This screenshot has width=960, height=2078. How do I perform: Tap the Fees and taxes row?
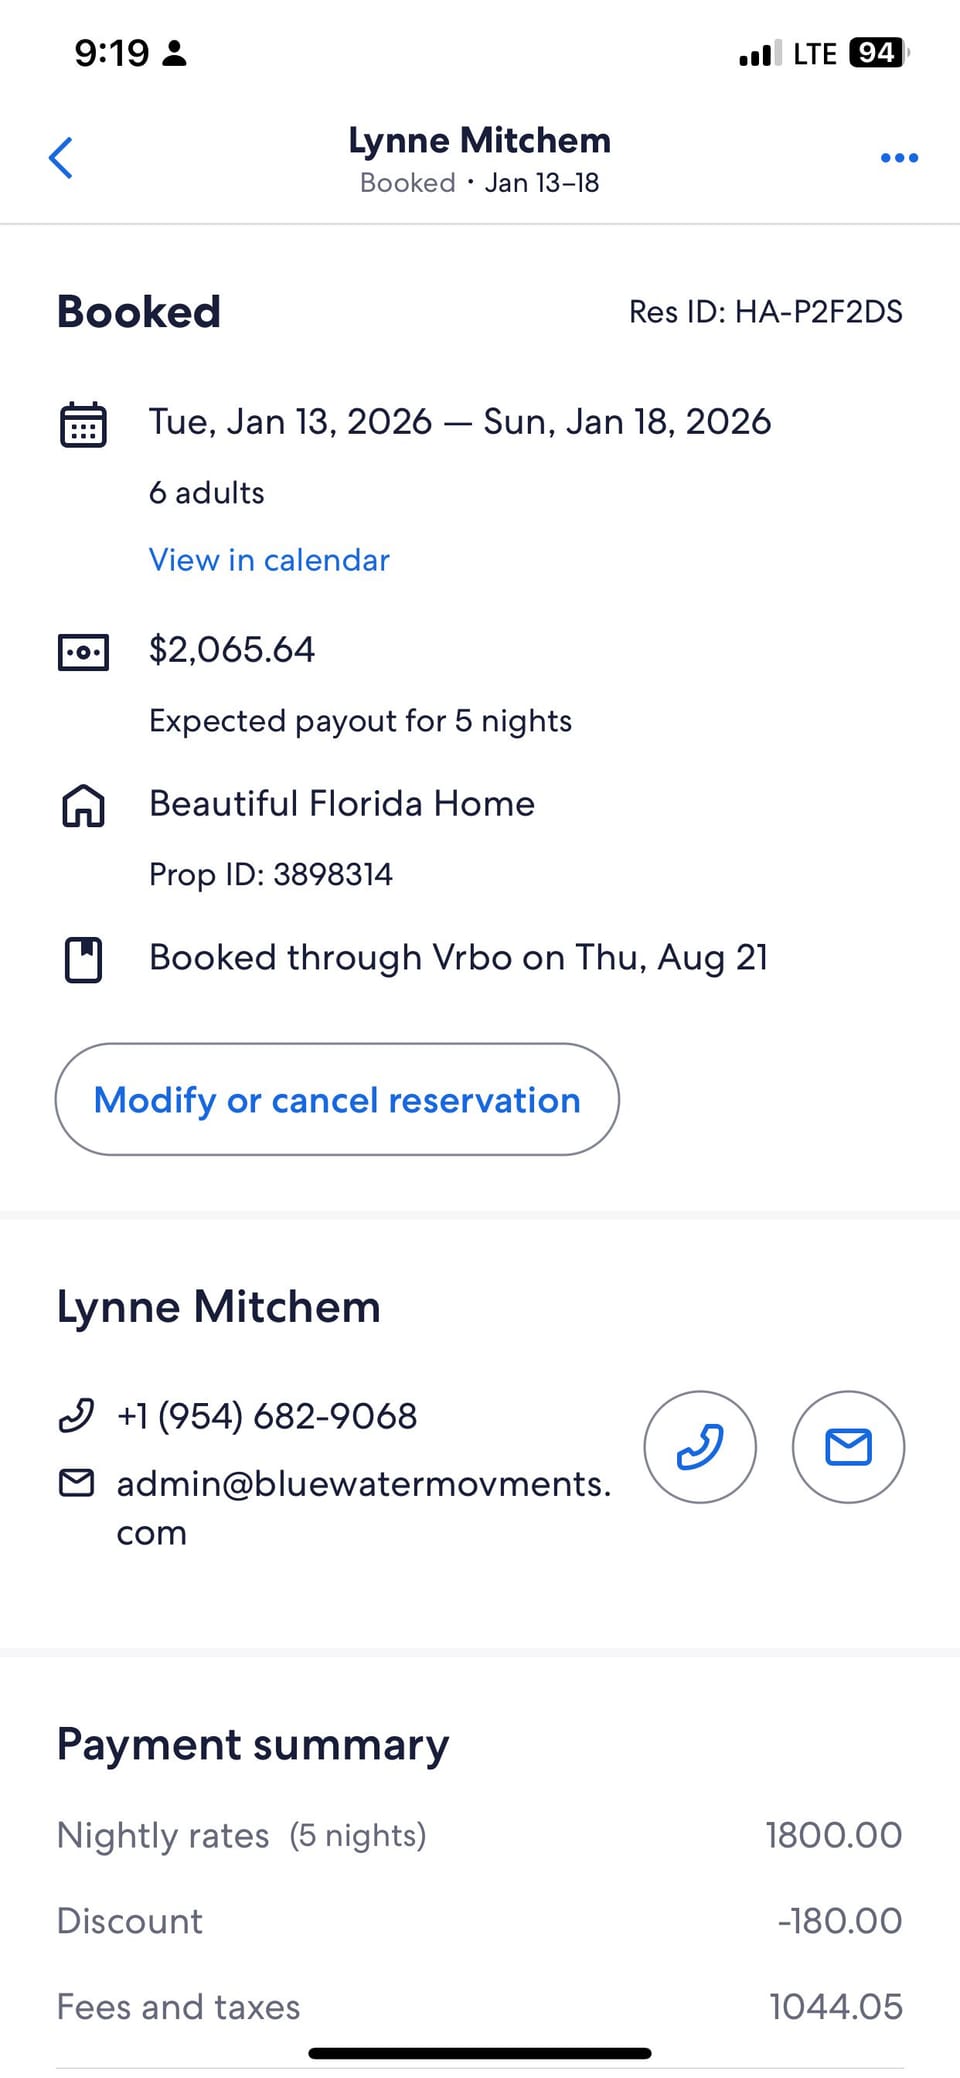click(x=479, y=2006)
